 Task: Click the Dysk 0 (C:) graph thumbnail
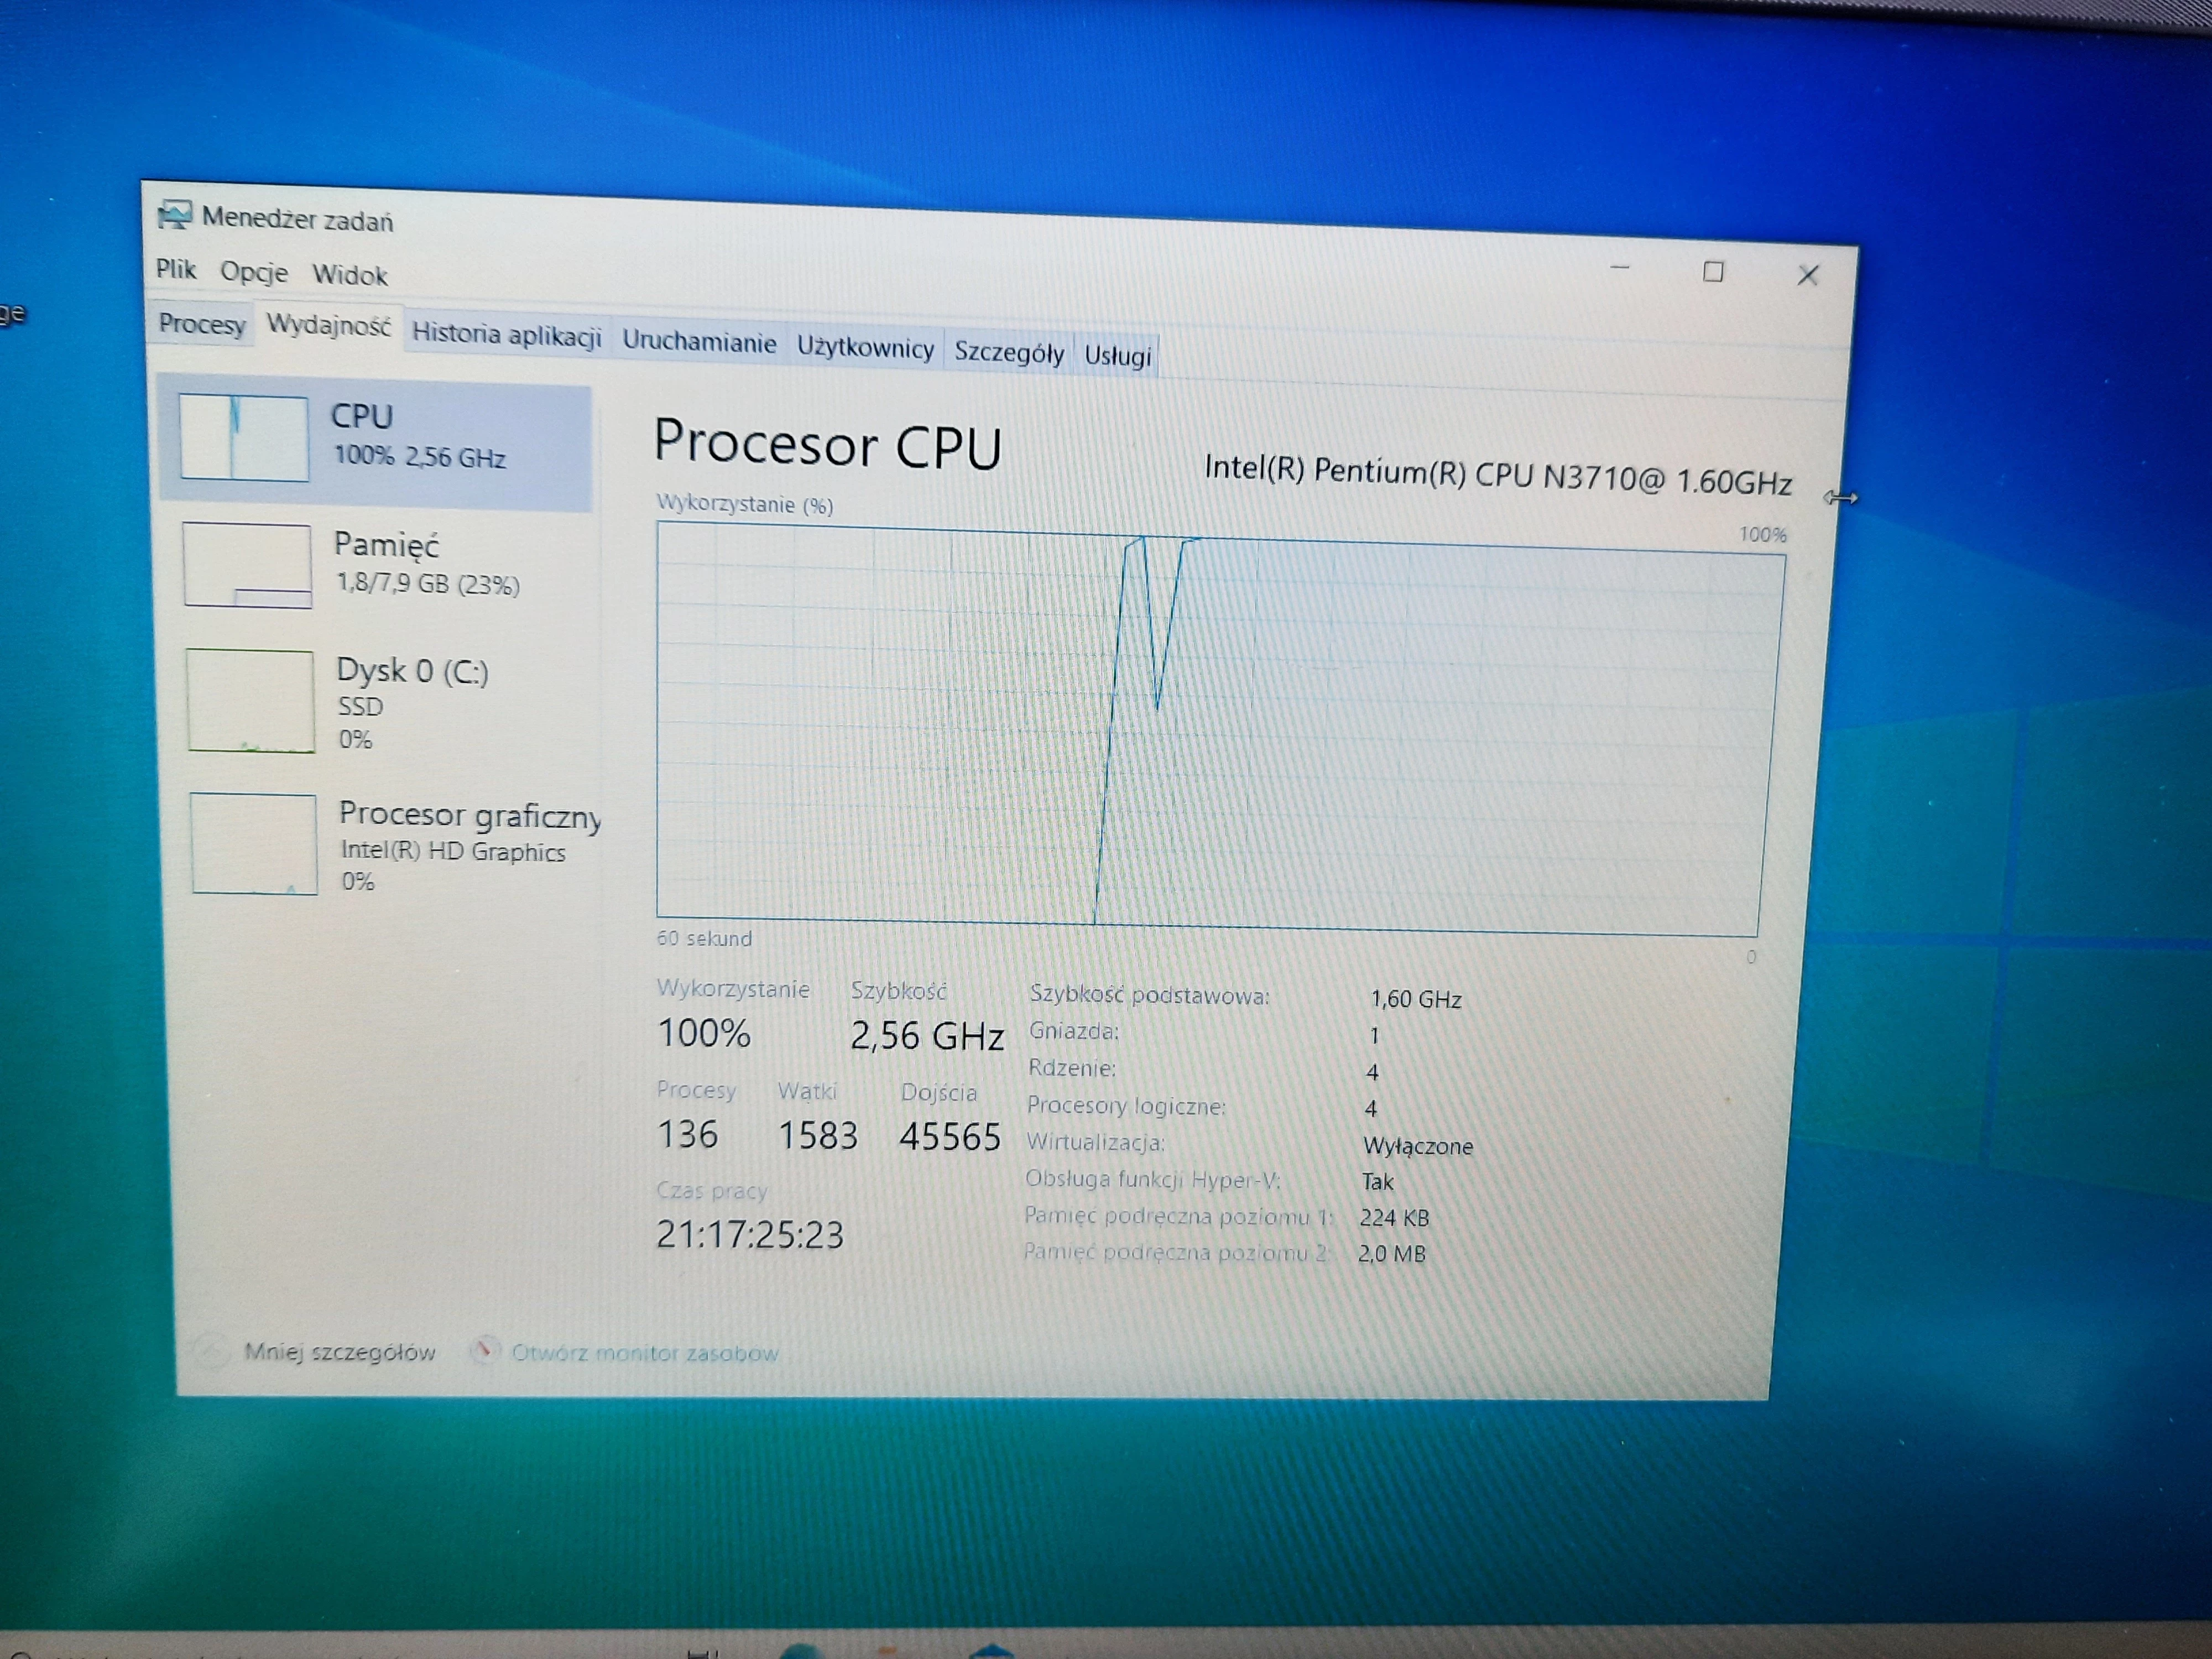[x=250, y=701]
